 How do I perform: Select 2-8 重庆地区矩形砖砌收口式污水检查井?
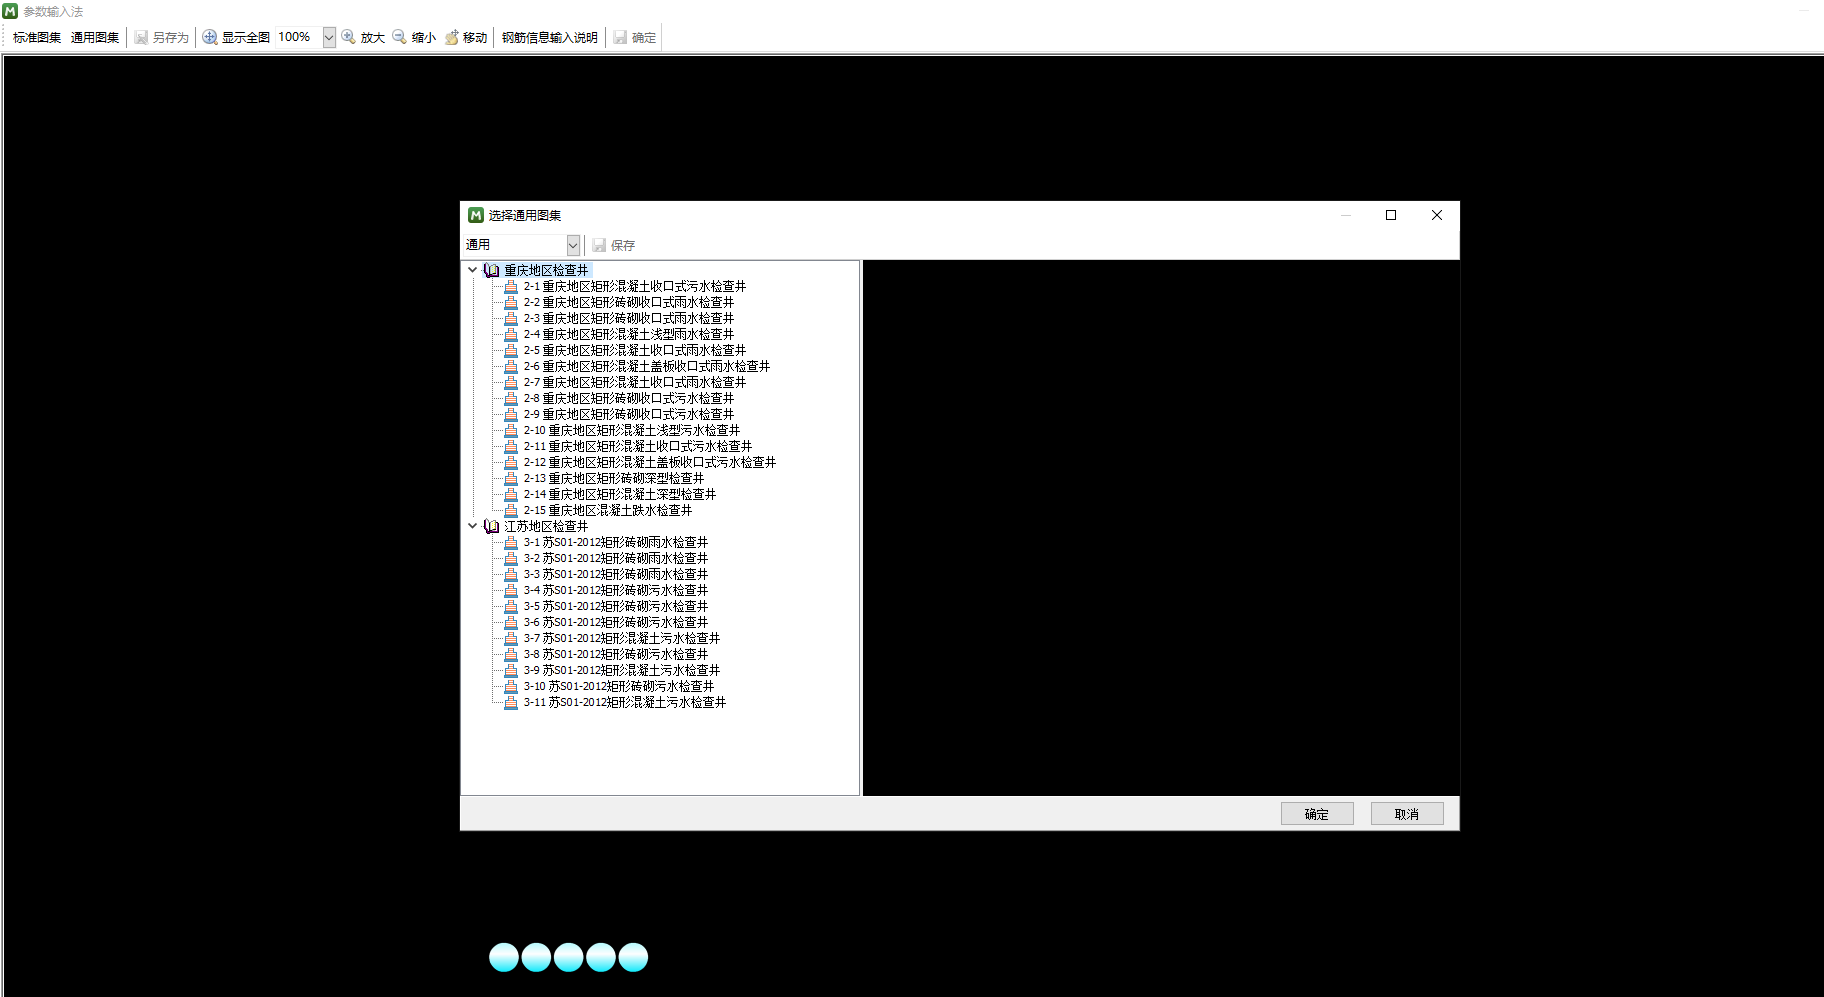[628, 398]
